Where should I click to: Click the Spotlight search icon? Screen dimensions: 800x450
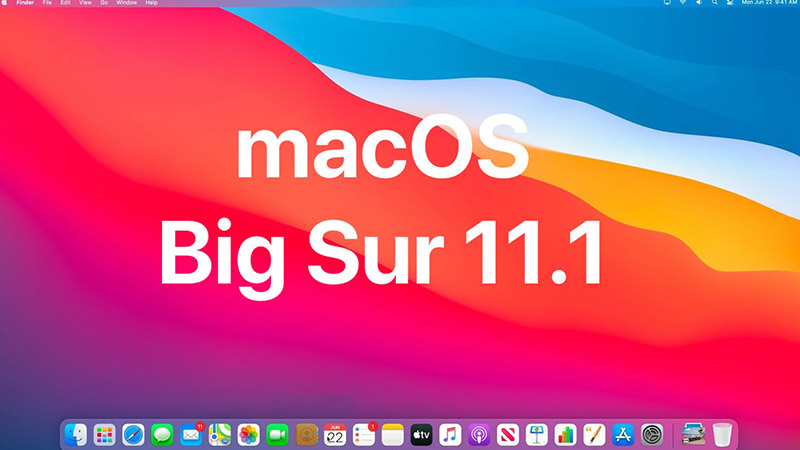coord(715,3)
